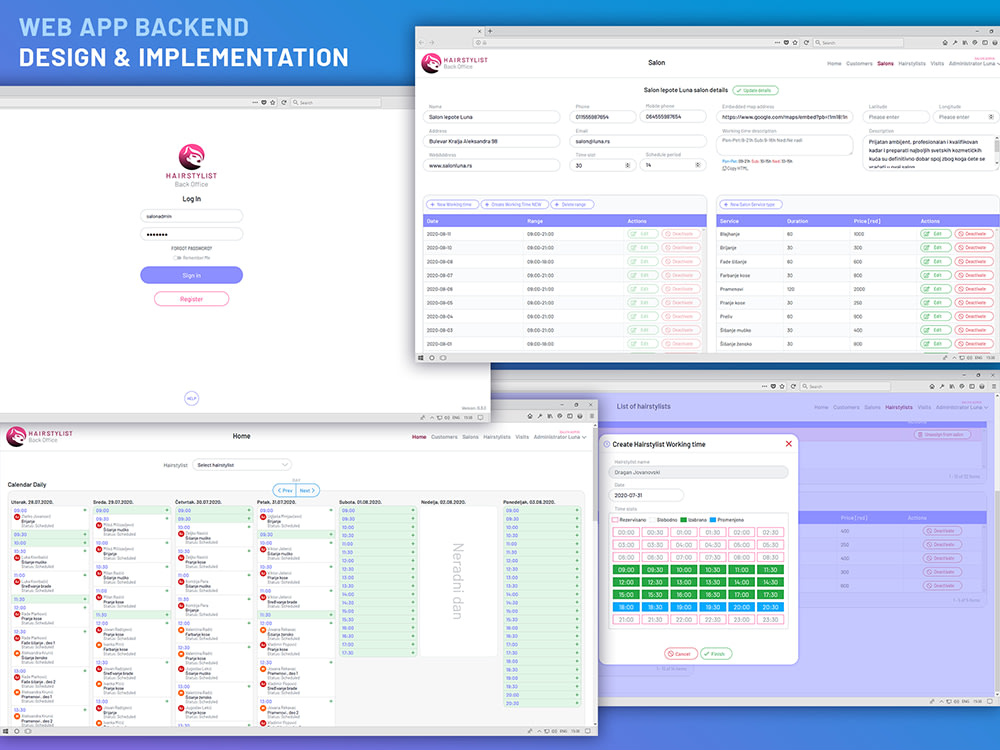Reload page in the Salon browser window

tap(807, 43)
